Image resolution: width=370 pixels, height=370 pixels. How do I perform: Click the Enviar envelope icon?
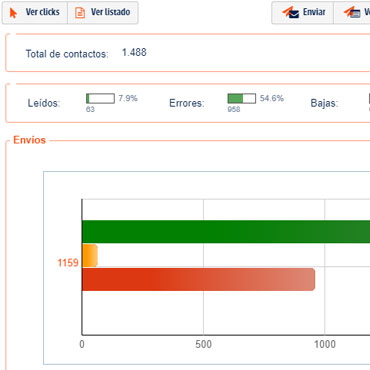pyautogui.click(x=291, y=13)
